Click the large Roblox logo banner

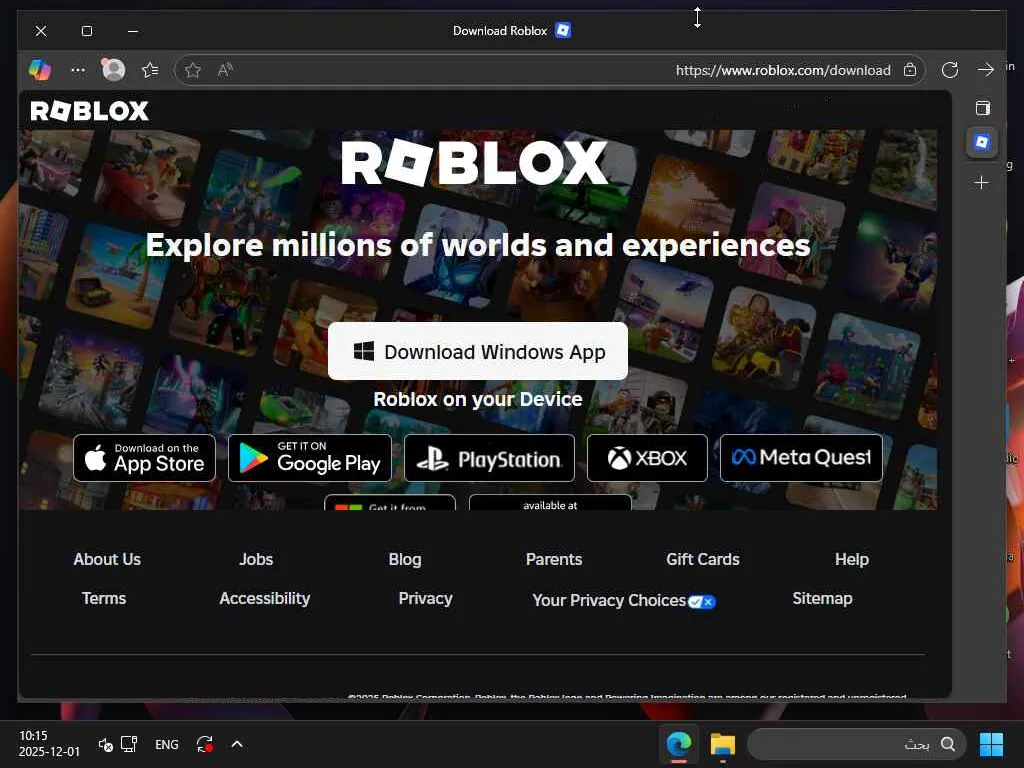pos(475,162)
